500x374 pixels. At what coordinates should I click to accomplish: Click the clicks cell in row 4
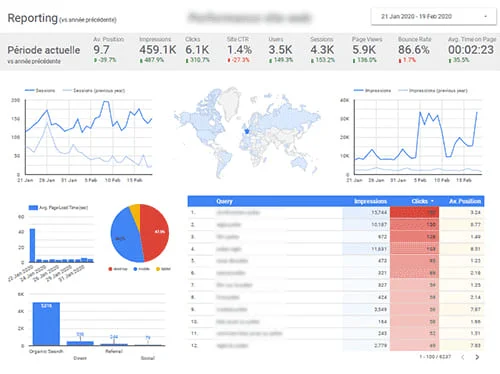coord(414,249)
